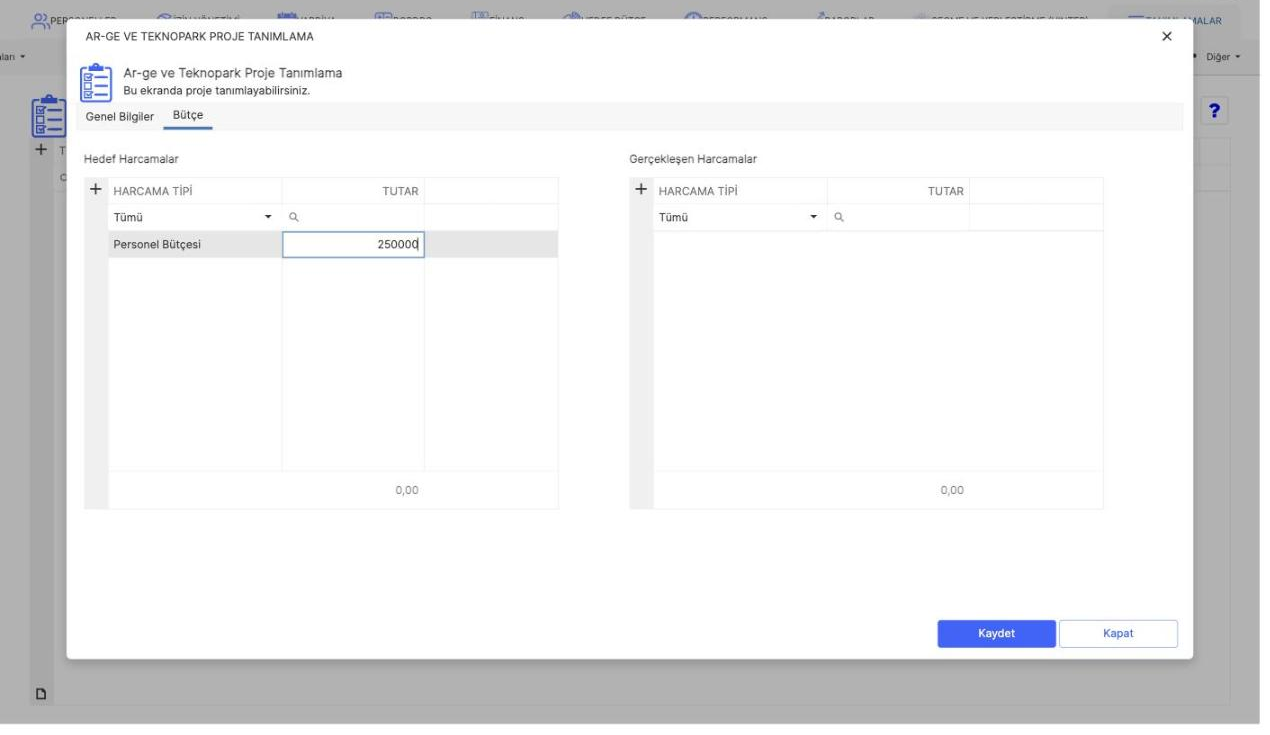
Task: Close the Ar-Ge ve Teknopark Proje Tanımlama dialog
Action: 1166,37
